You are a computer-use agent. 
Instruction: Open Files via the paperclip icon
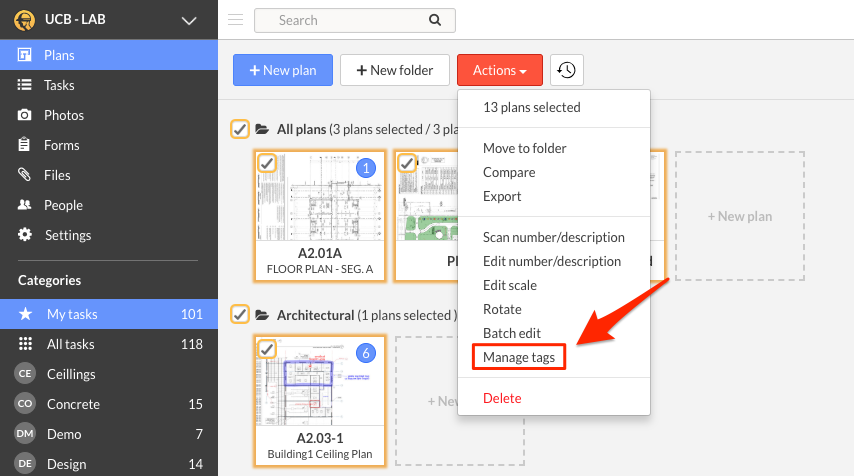coord(25,175)
